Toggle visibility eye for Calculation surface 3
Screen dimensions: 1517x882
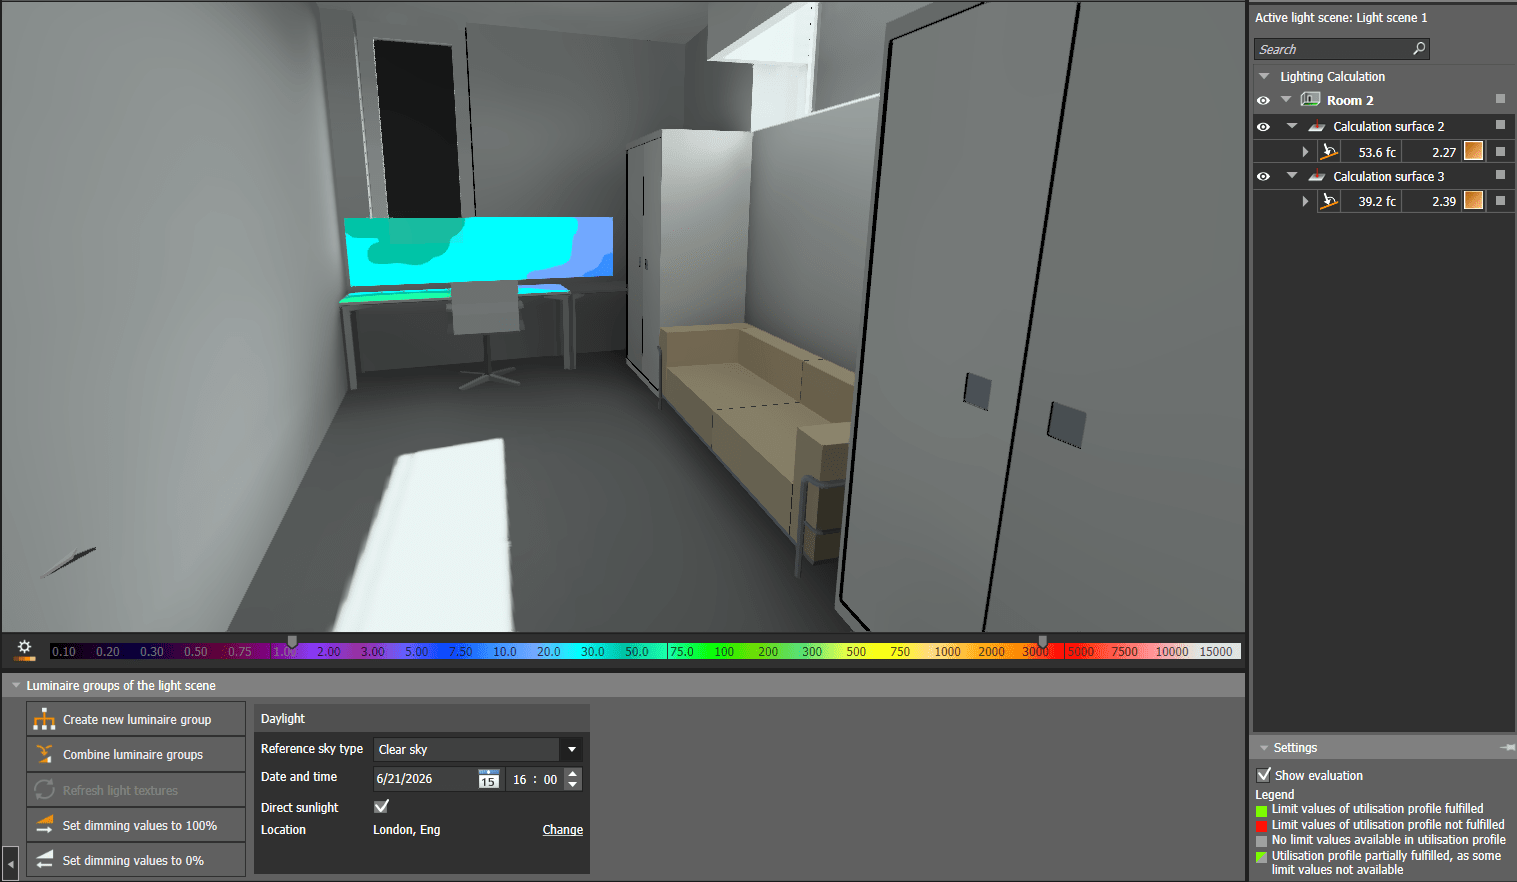tap(1263, 177)
